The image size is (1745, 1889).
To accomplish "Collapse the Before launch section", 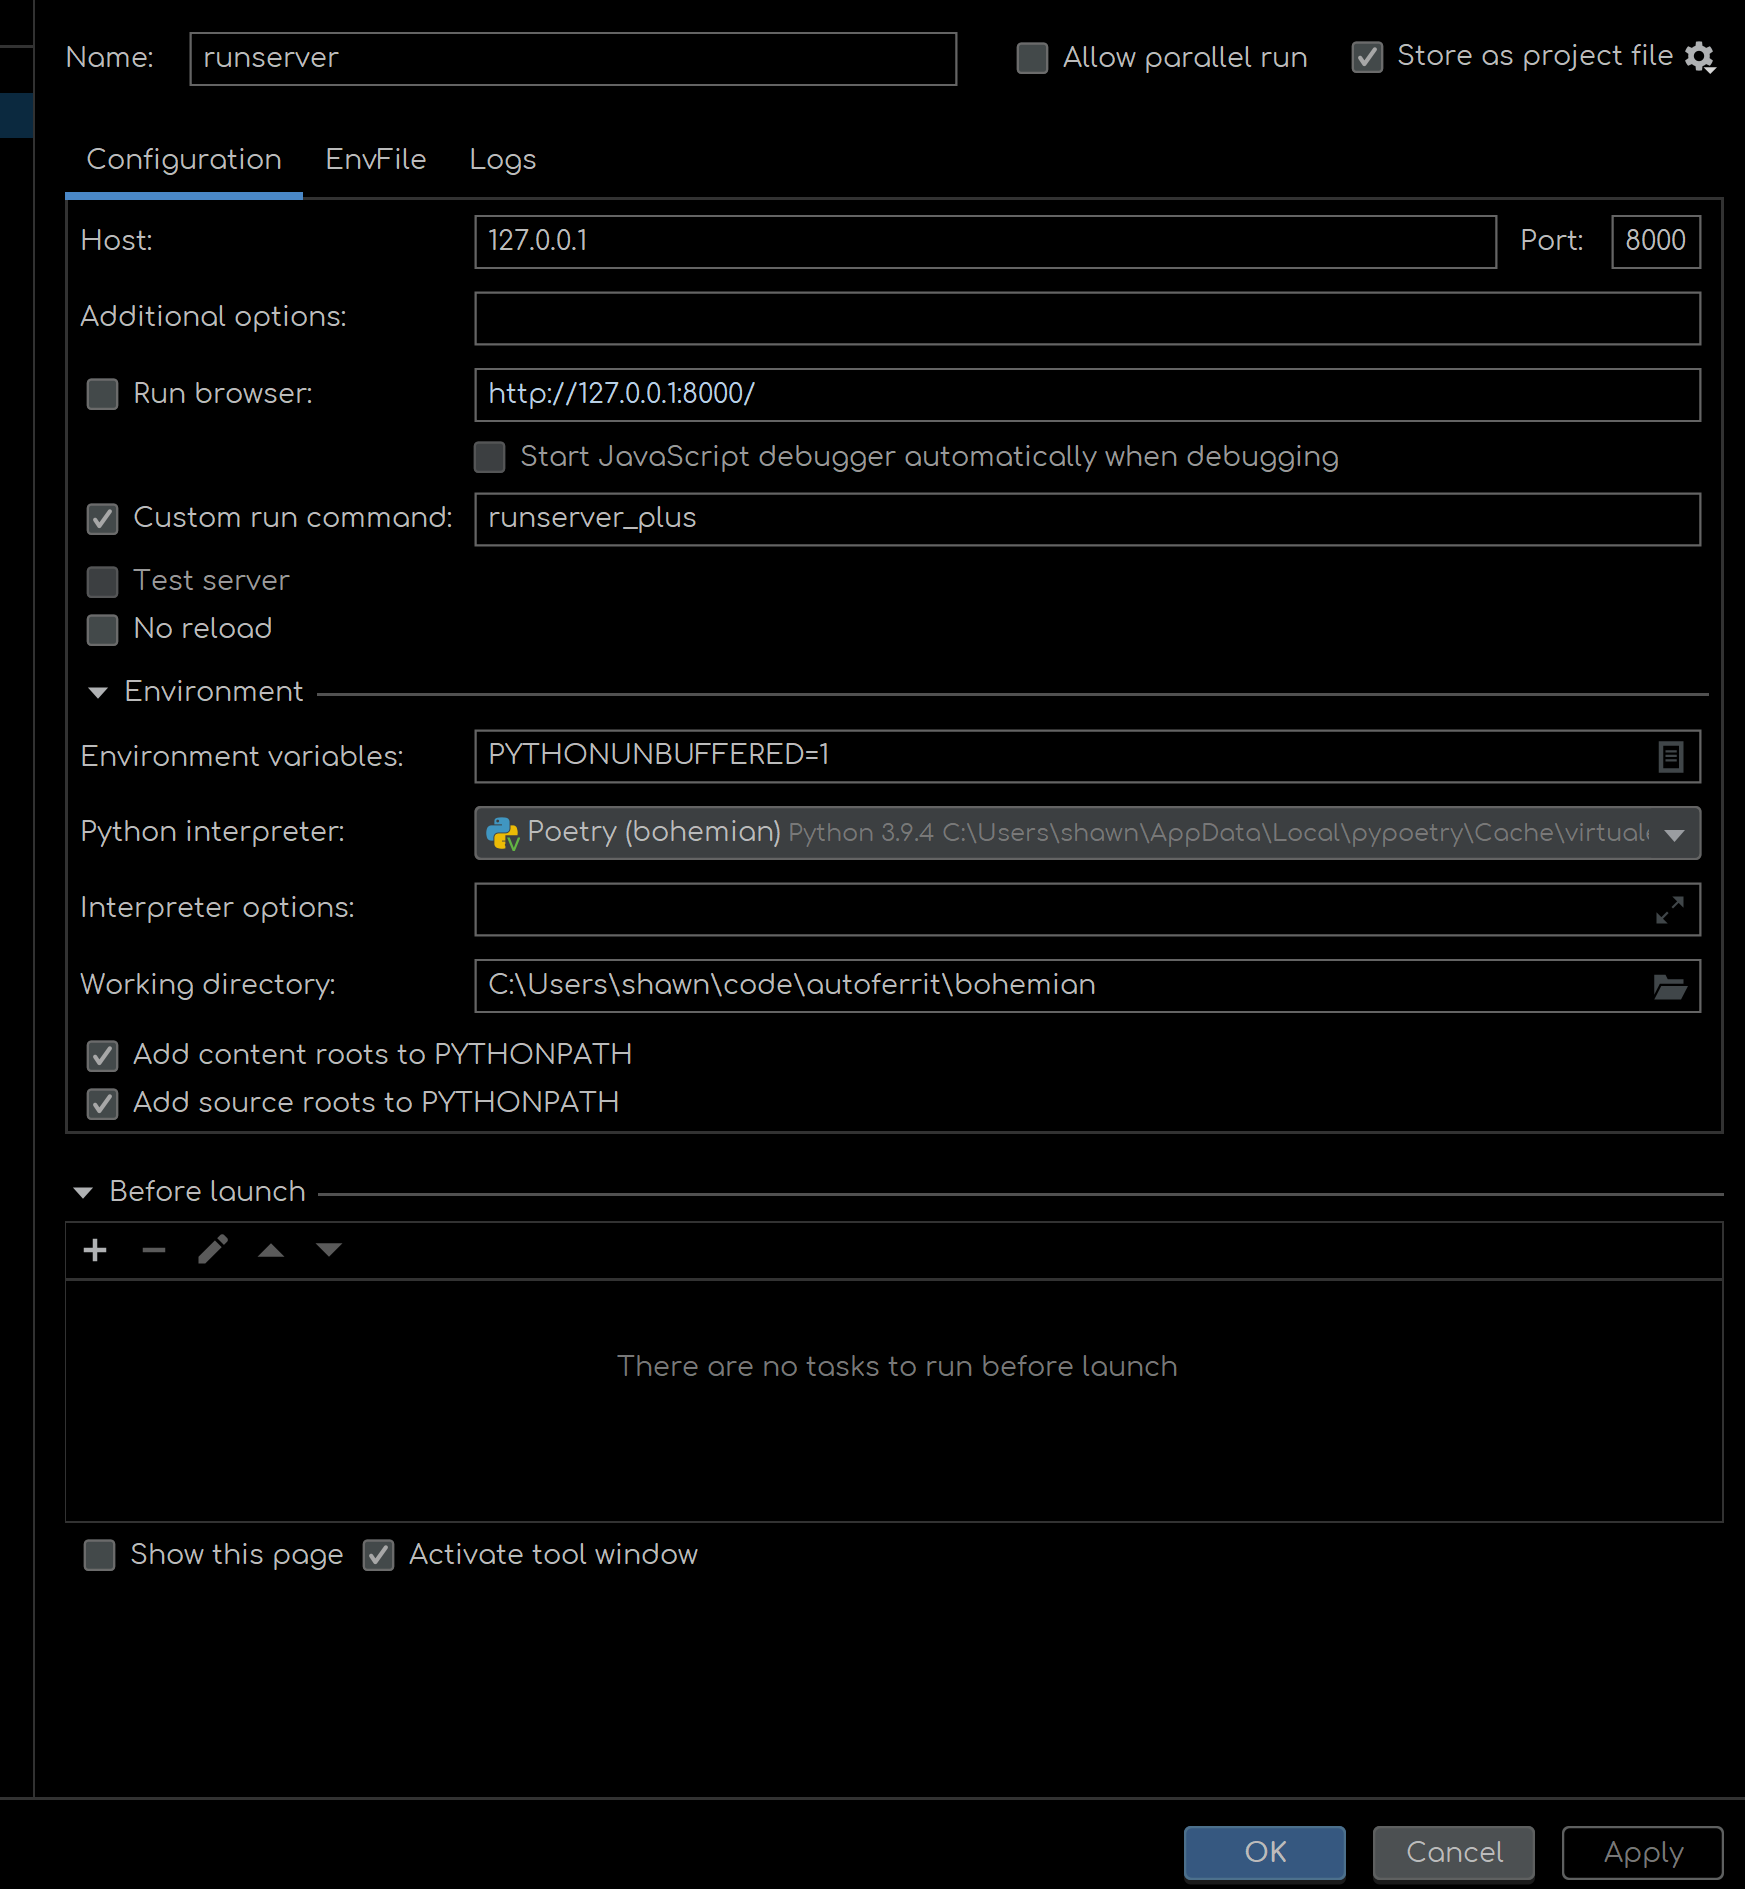I will coord(83,1192).
